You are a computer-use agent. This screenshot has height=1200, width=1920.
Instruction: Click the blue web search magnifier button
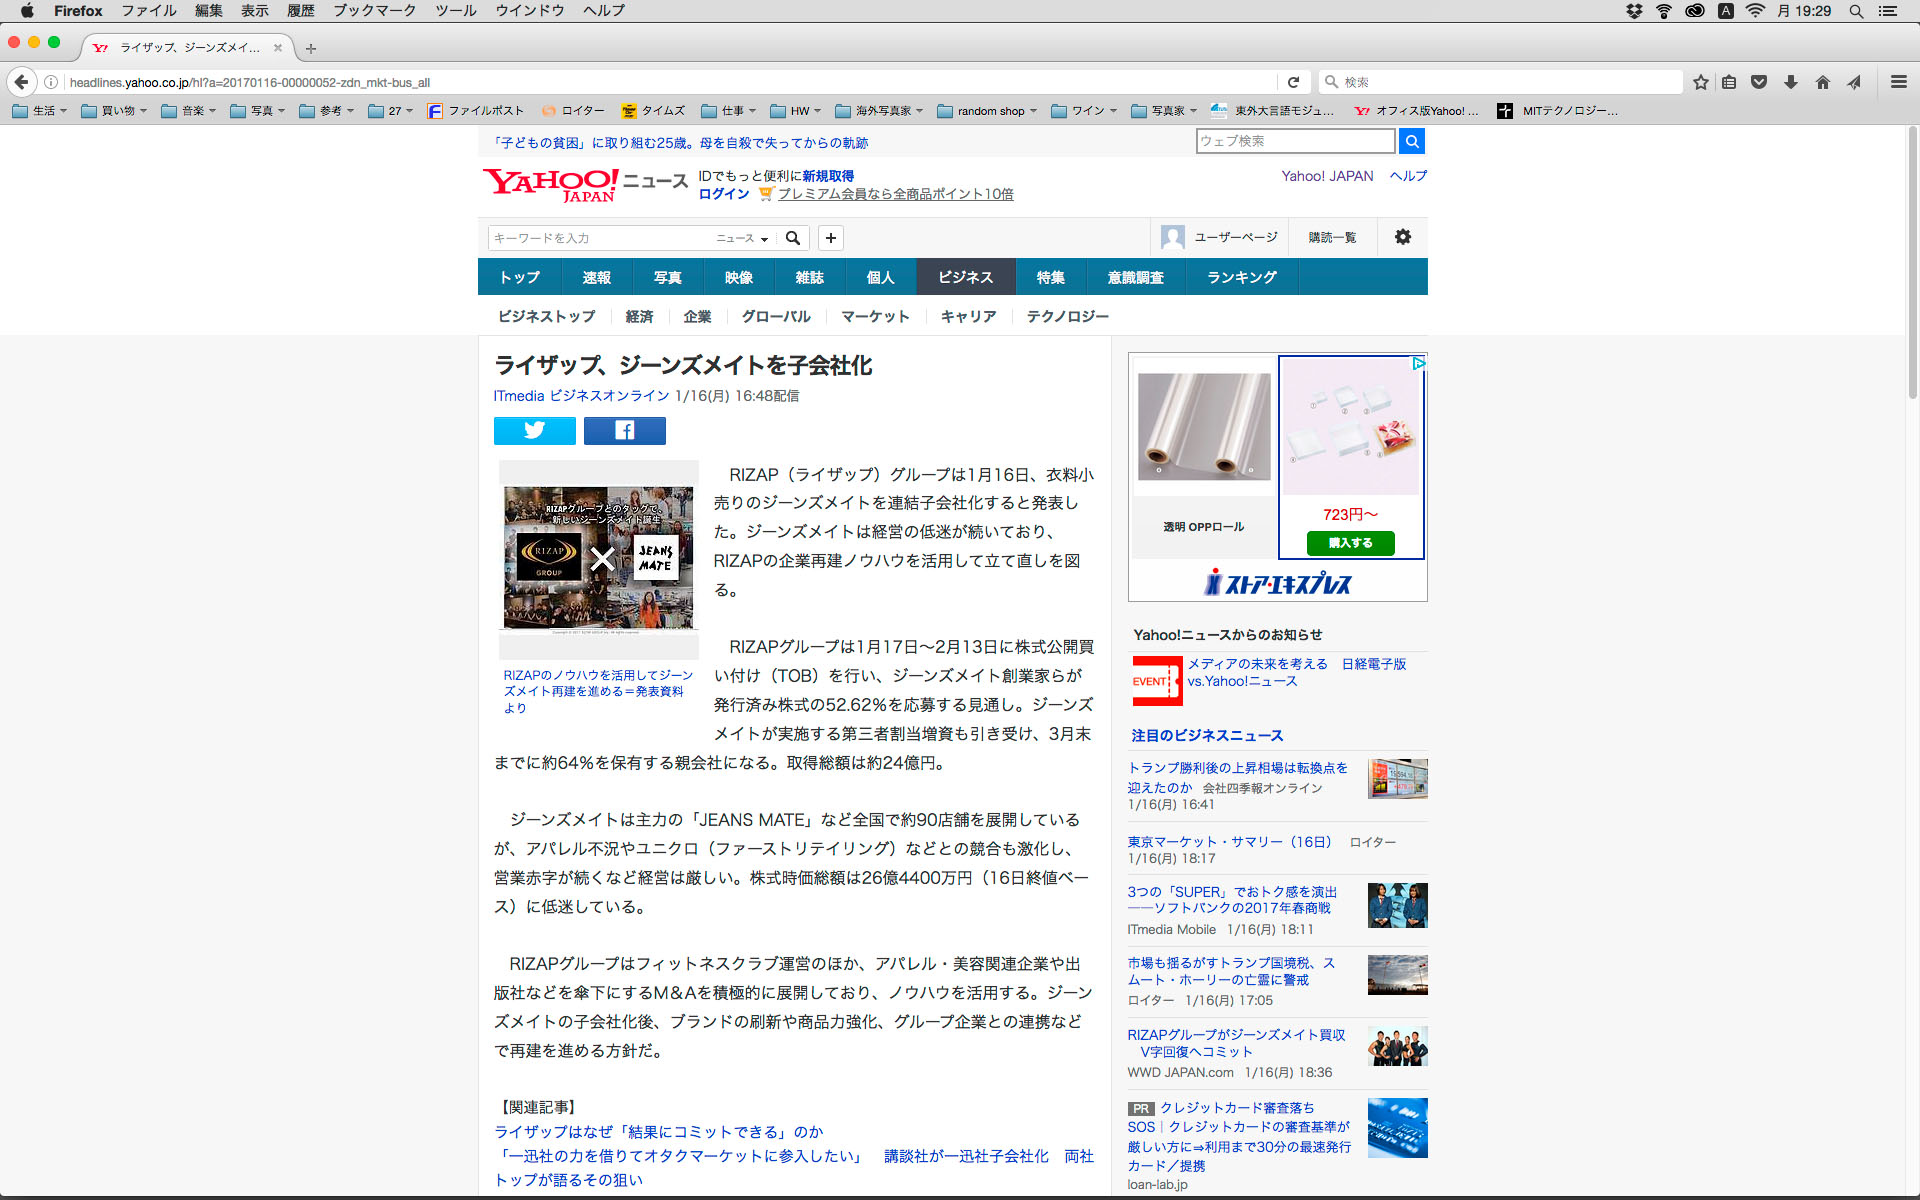click(1411, 141)
